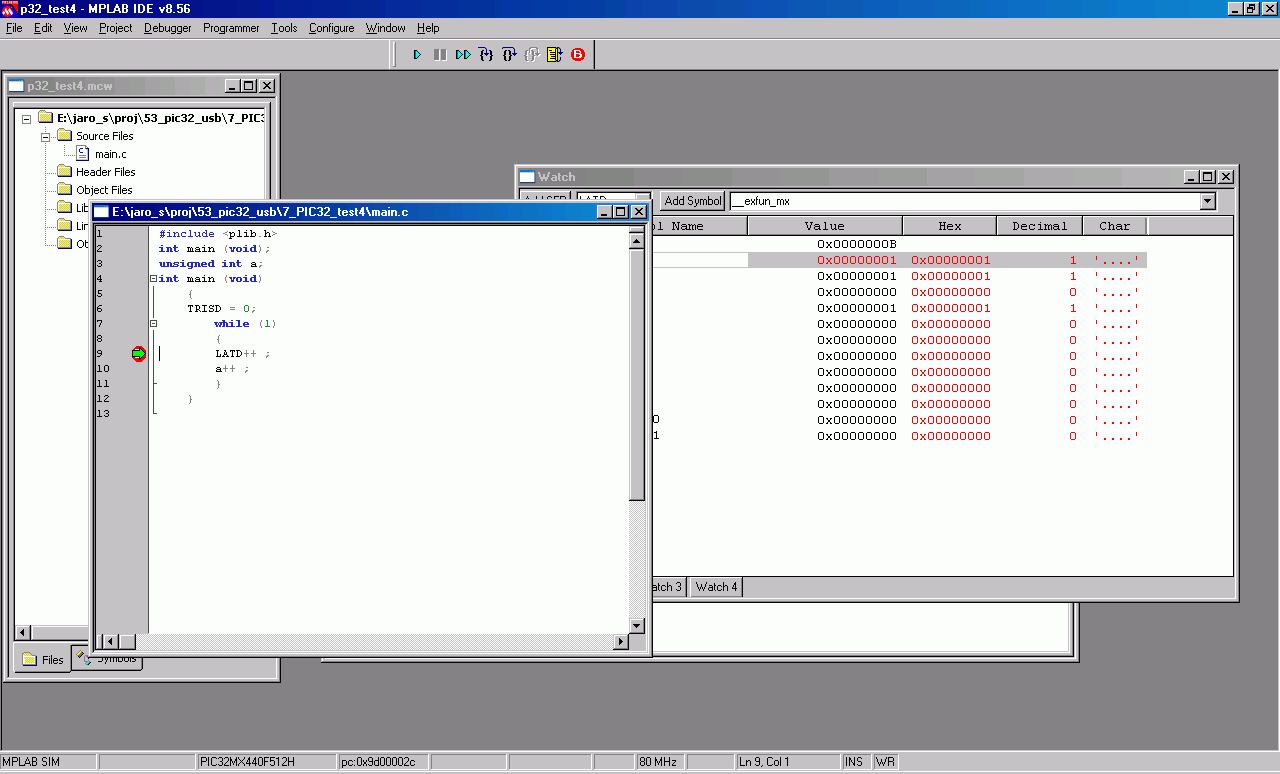
Task: Click the main.c editor window title icon
Action: coord(101,212)
